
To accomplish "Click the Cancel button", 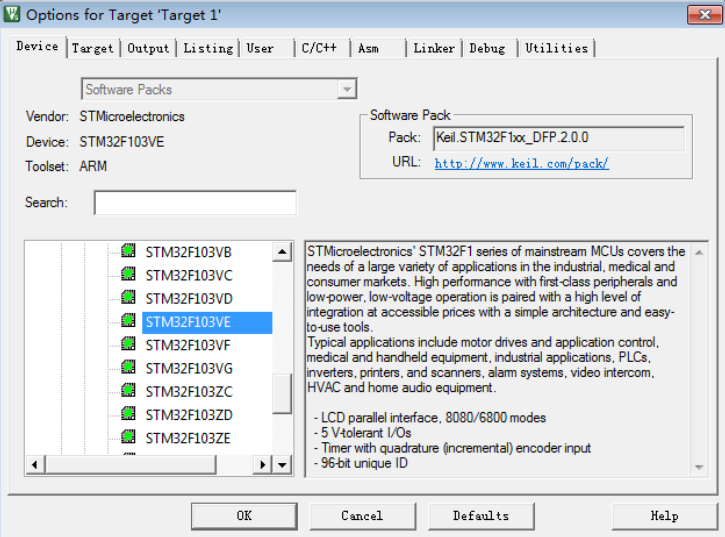I will [x=362, y=516].
